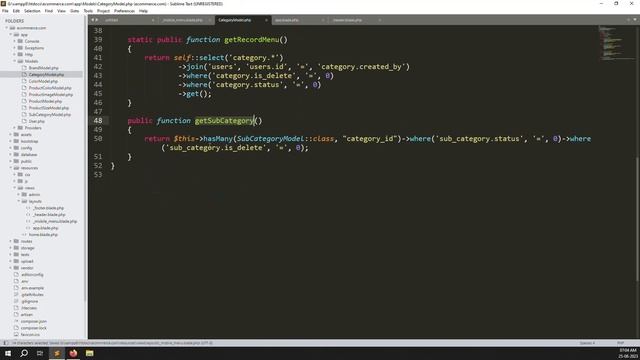
Task: Open the artisan file in the sidebar
Action: [x=27, y=314]
